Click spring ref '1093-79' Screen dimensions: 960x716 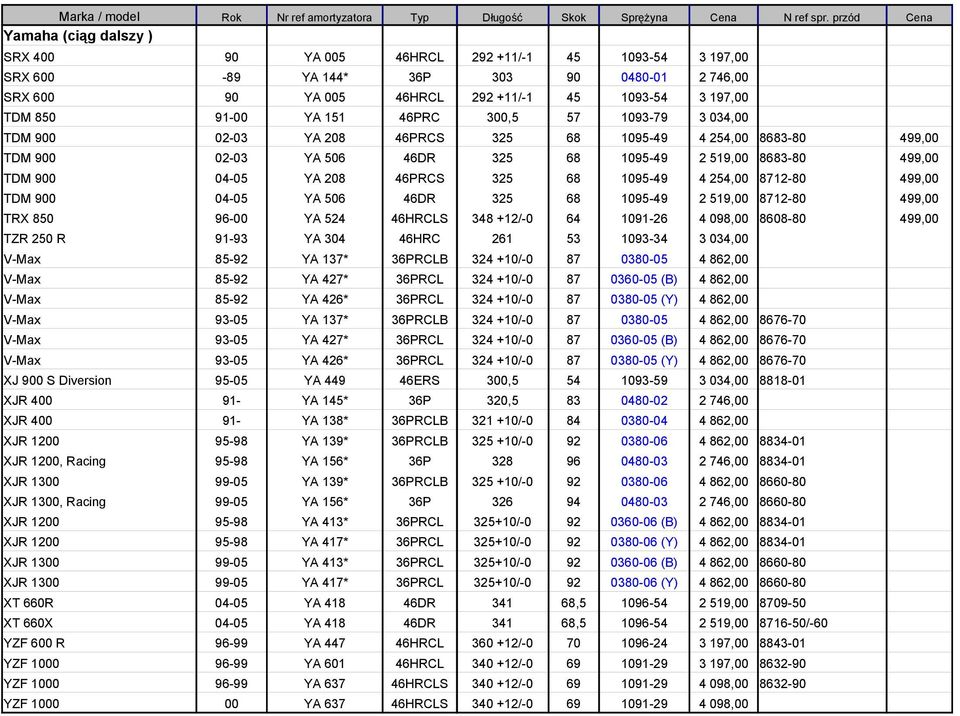[644, 118]
